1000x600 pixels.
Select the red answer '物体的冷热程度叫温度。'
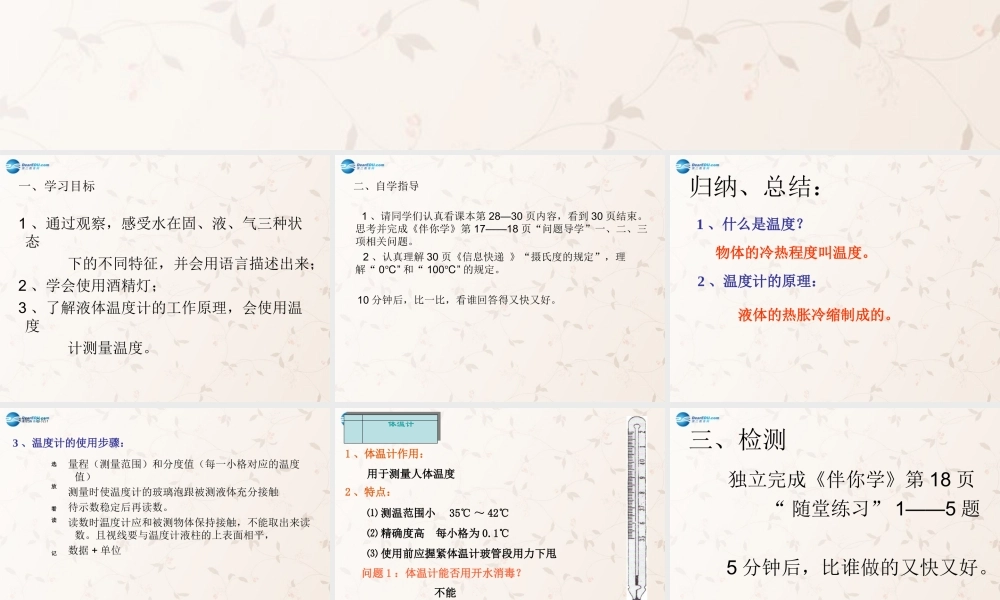[793, 252]
